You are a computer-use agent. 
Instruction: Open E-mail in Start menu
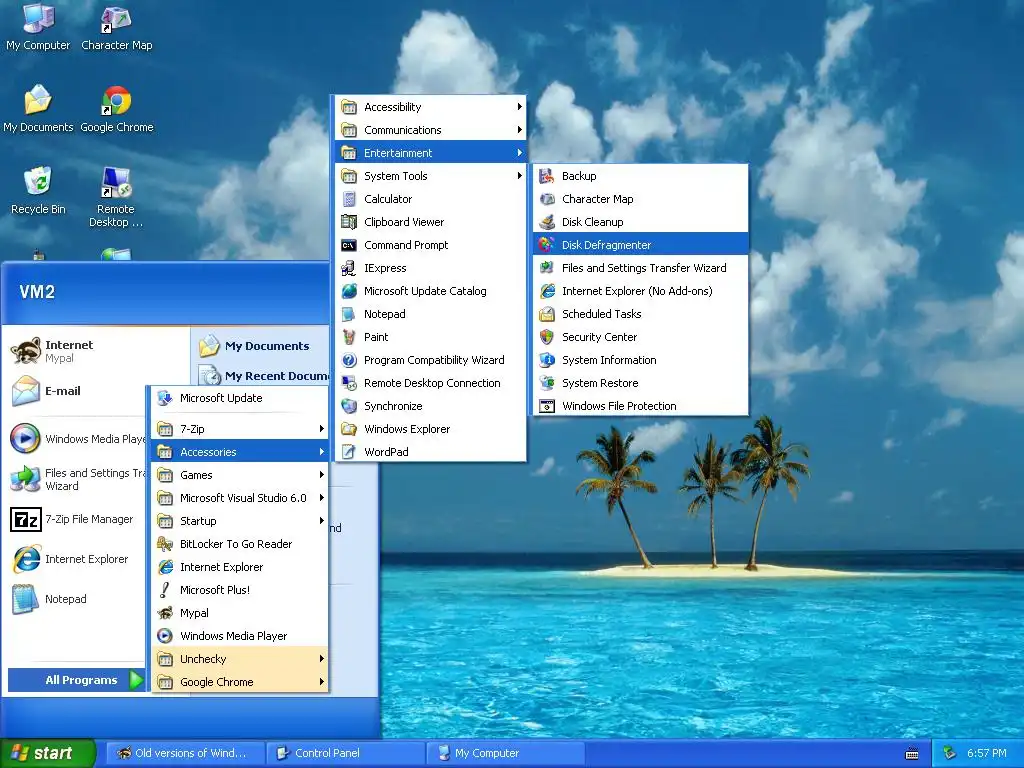click(72, 391)
